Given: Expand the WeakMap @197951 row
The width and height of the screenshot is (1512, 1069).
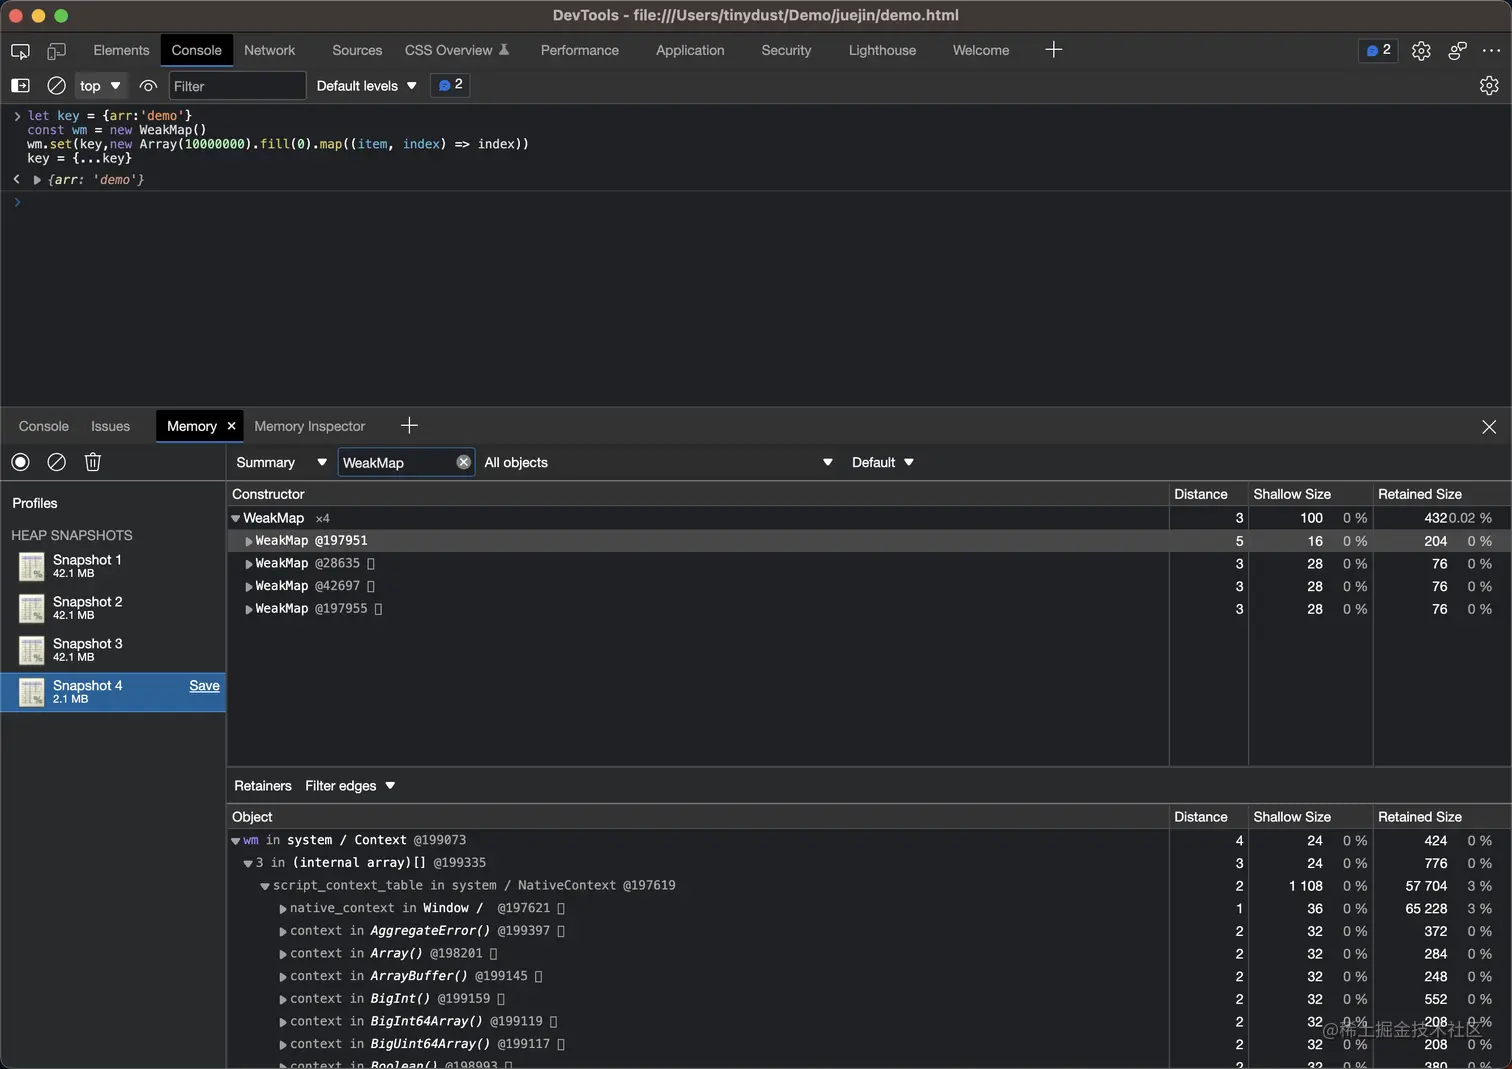Looking at the screenshot, I should 249,541.
